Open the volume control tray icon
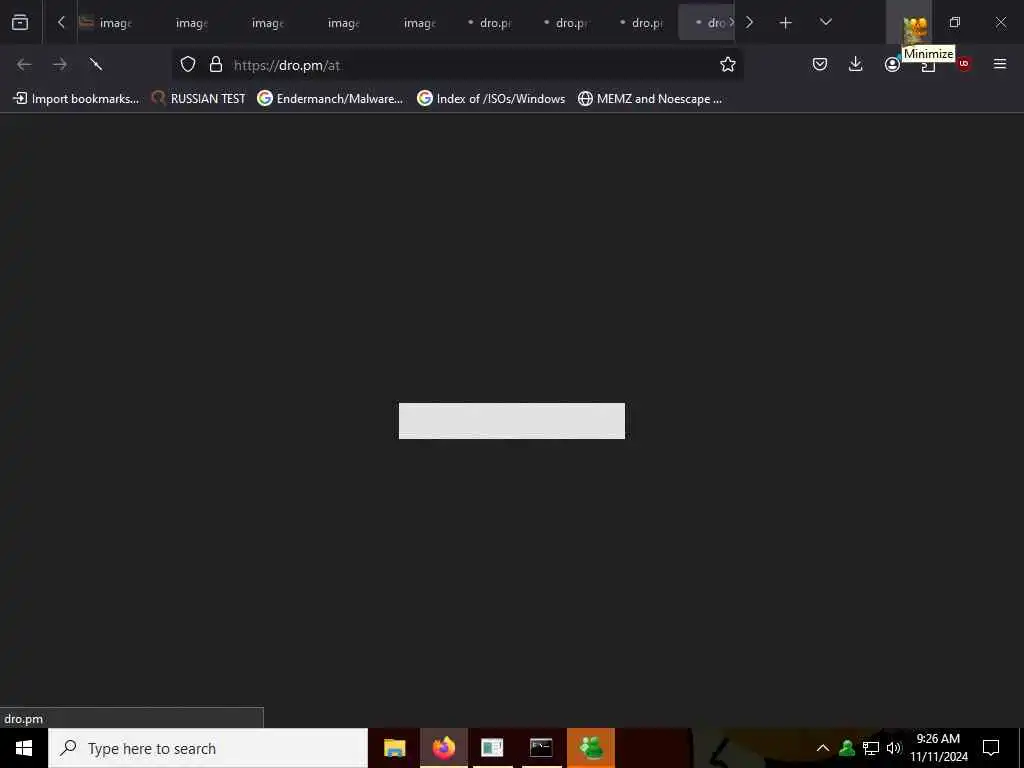The height and width of the screenshot is (768, 1024). pos(894,748)
